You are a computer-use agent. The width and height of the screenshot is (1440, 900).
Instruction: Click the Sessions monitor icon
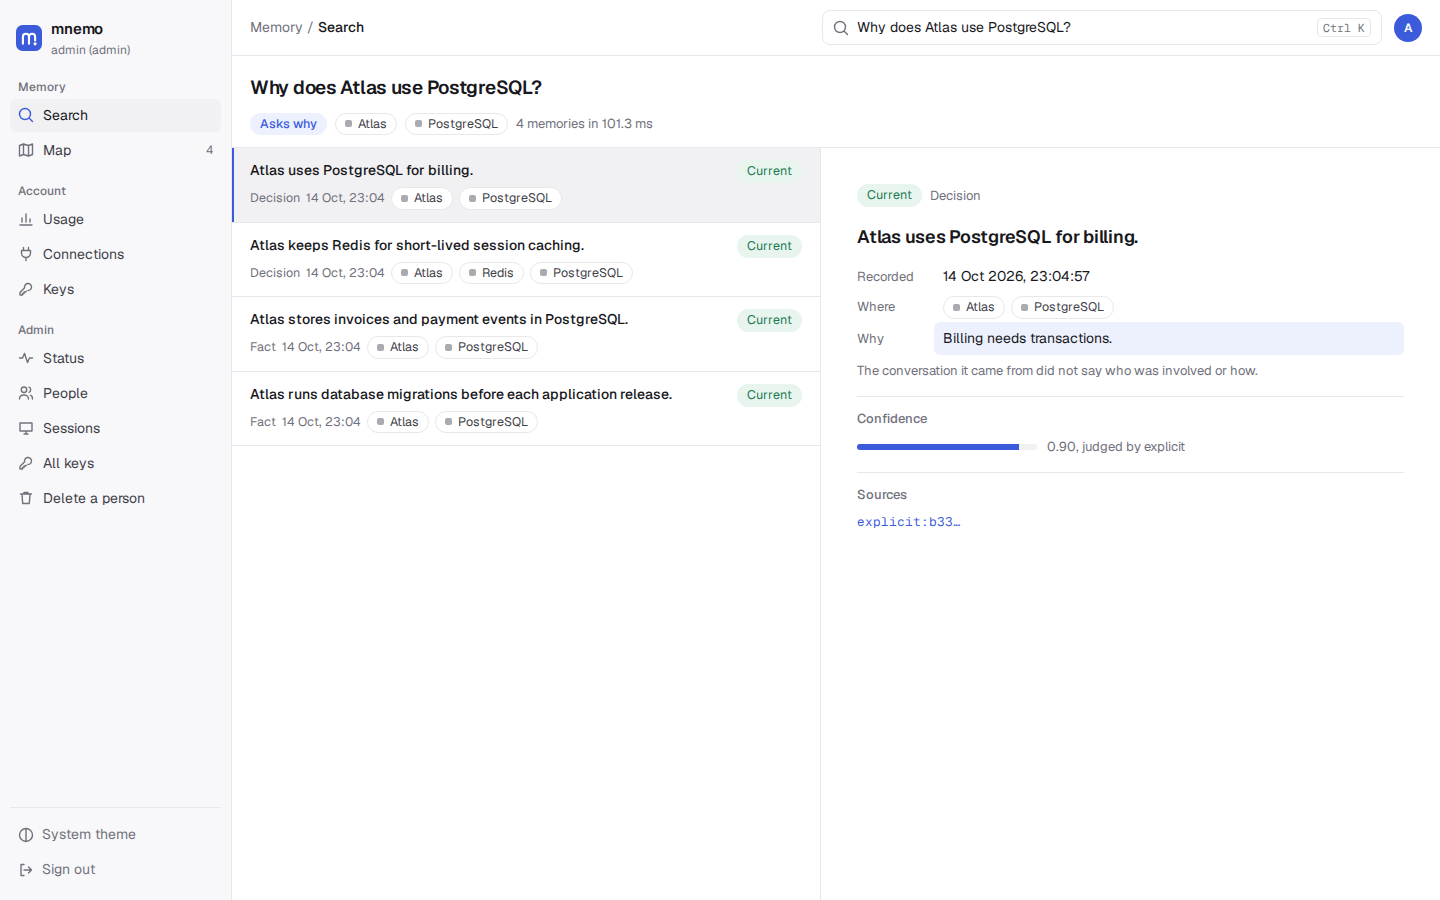(26, 428)
